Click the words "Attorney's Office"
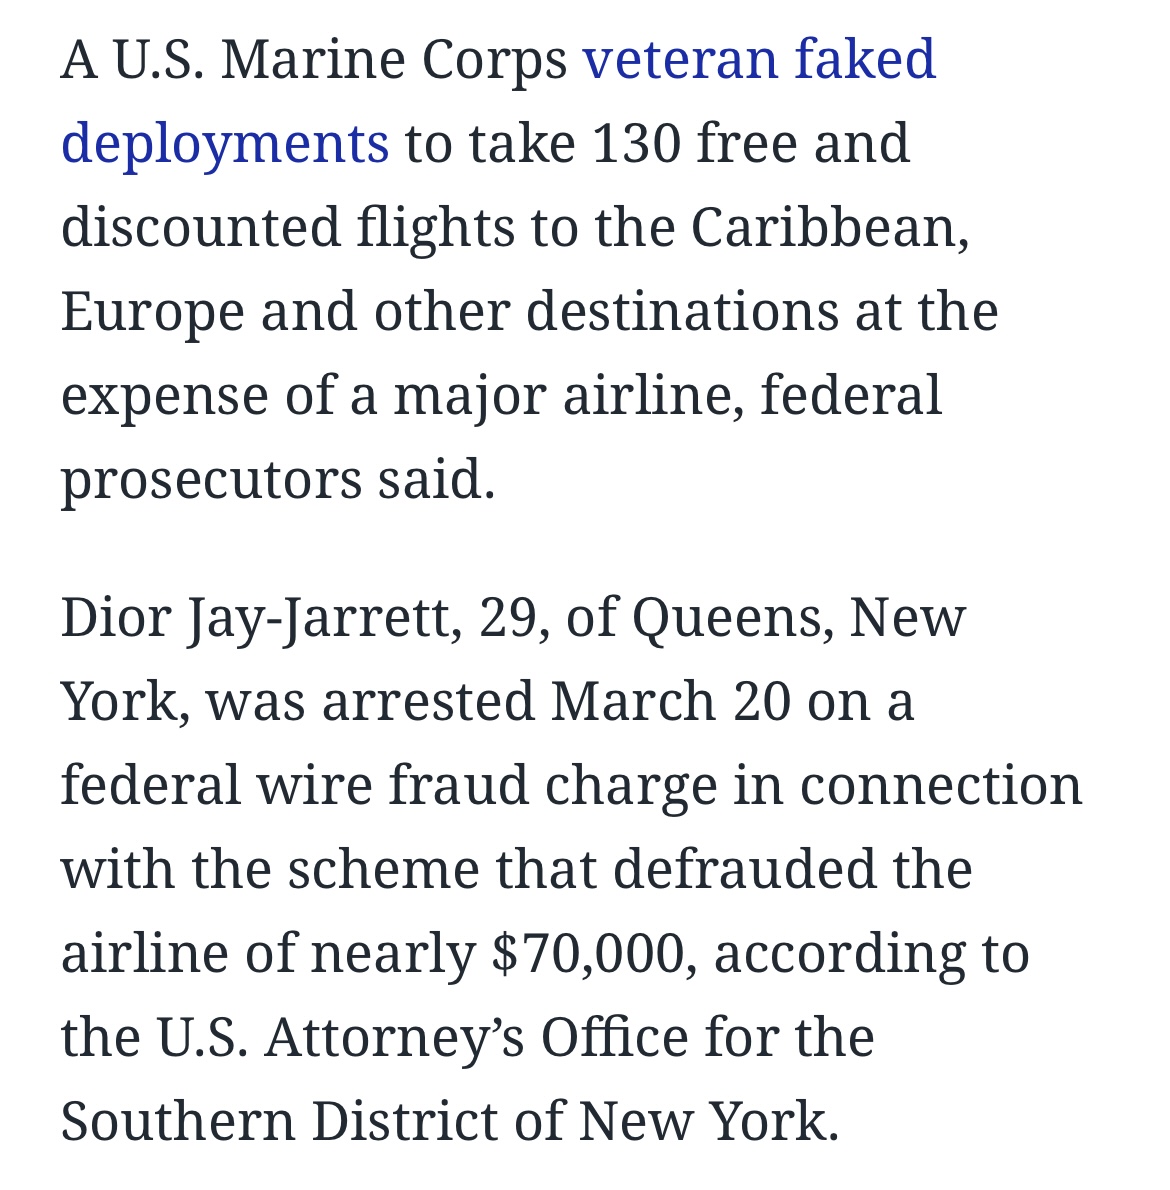The height and width of the screenshot is (1190, 1170). tap(476, 1038)
